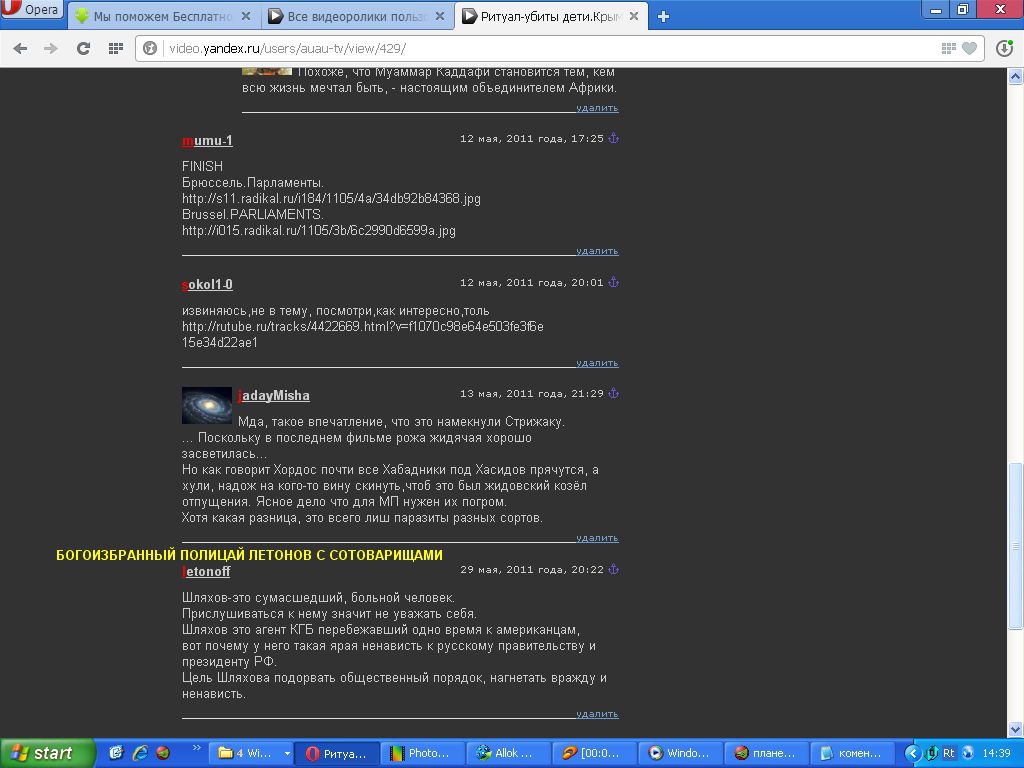The image size is (1024, 768).
Task: Click the site info globe icon
Action: (150, 48)
